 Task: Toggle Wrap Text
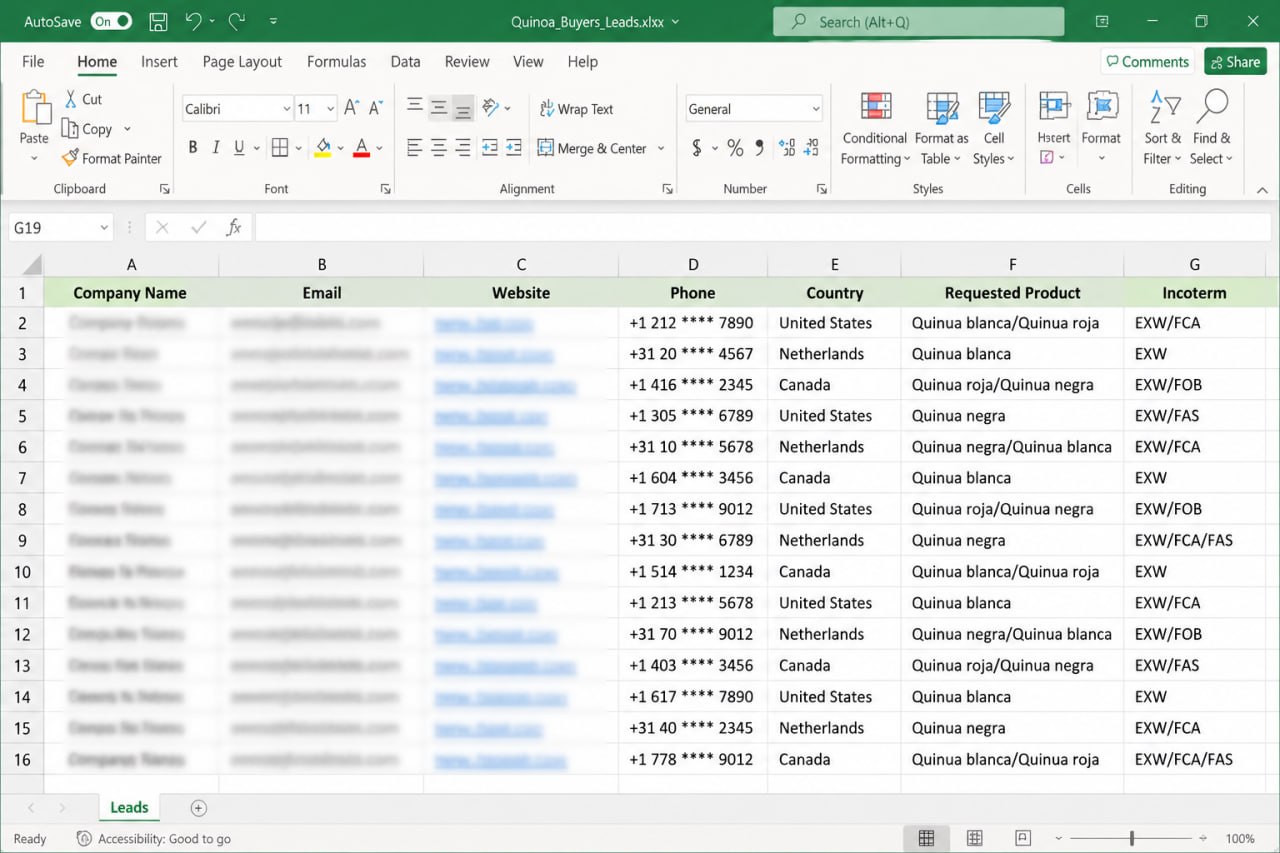point(576,109)
